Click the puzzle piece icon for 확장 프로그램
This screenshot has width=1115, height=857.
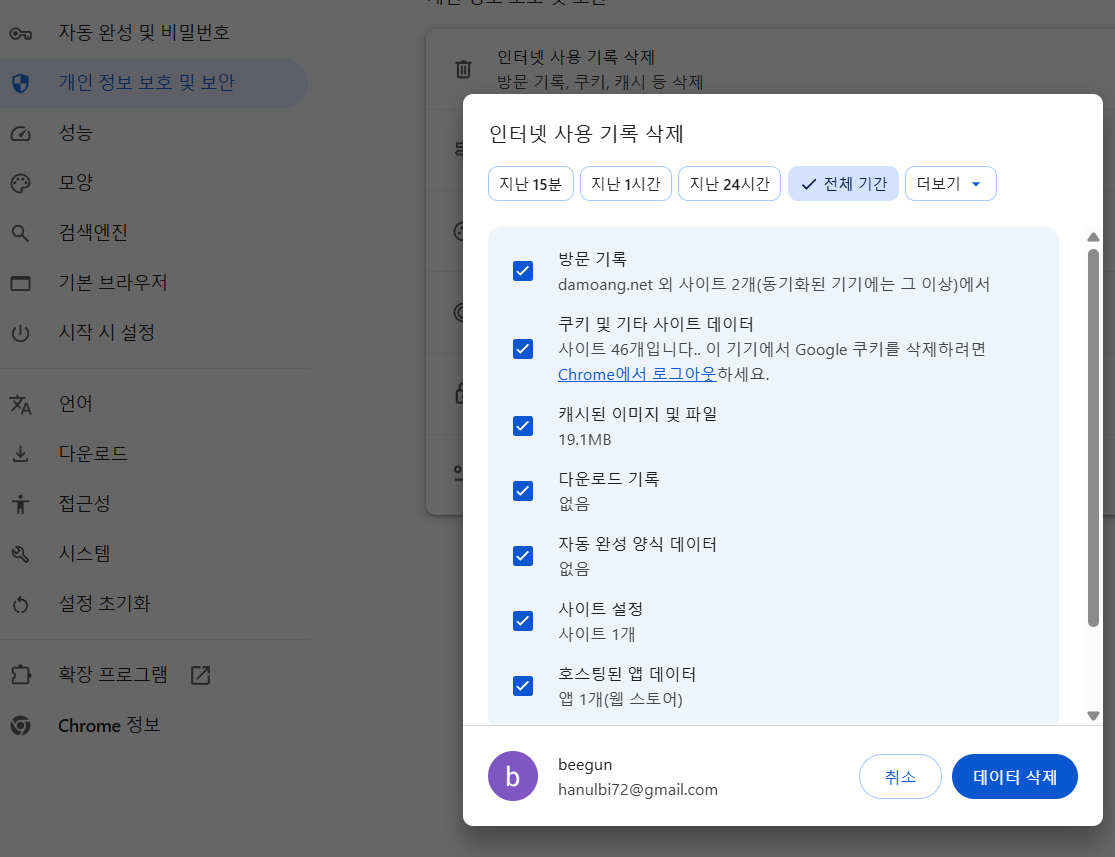[21, 674]
